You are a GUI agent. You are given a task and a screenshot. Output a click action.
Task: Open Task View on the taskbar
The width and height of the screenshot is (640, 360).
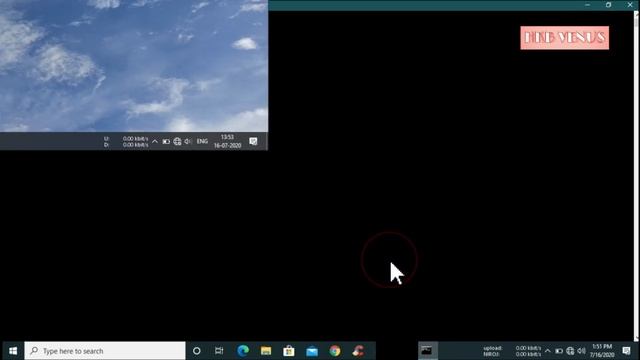[219, 351]
